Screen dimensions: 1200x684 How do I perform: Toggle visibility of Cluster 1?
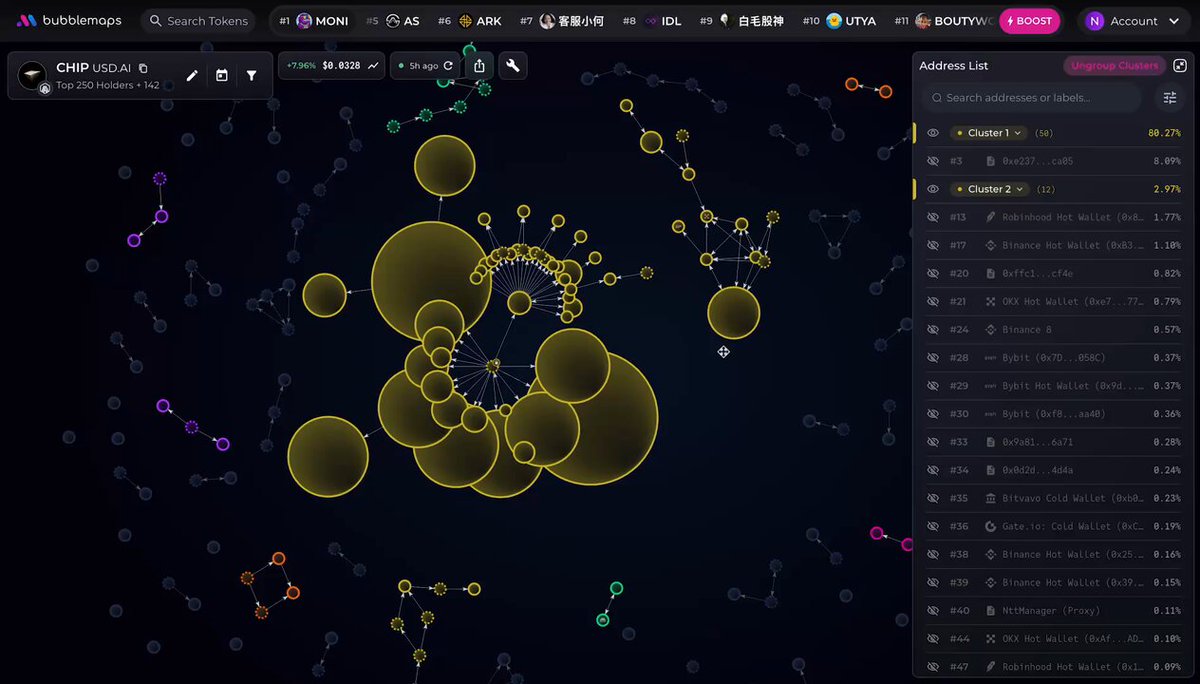point(932,133)
